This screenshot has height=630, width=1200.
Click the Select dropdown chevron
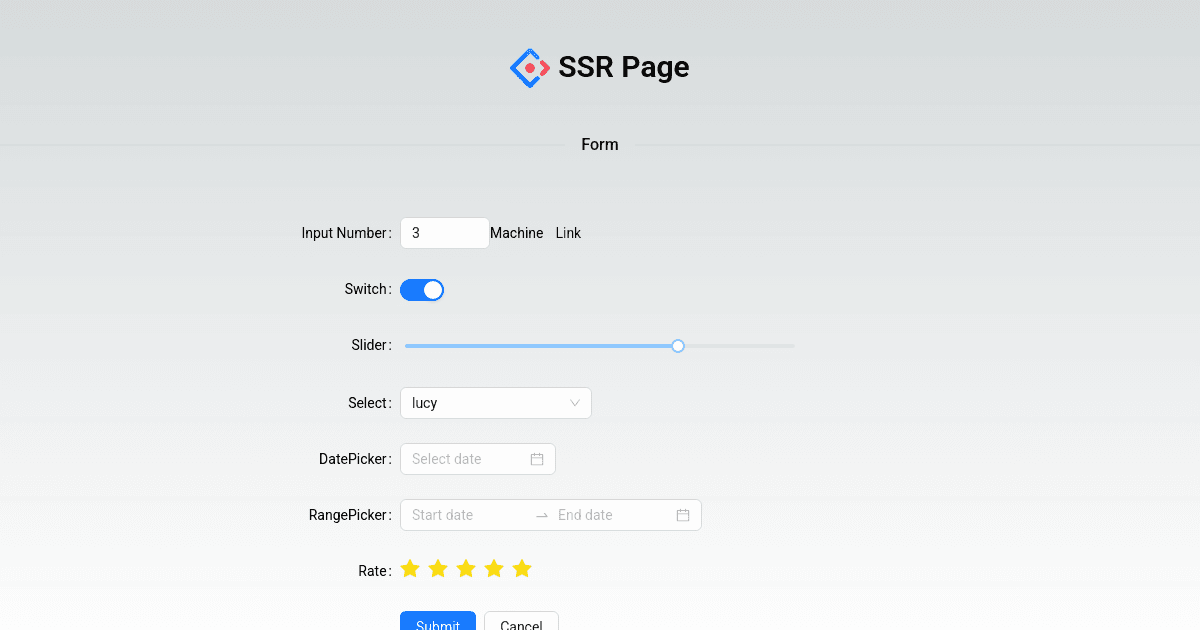pos(577,402)
